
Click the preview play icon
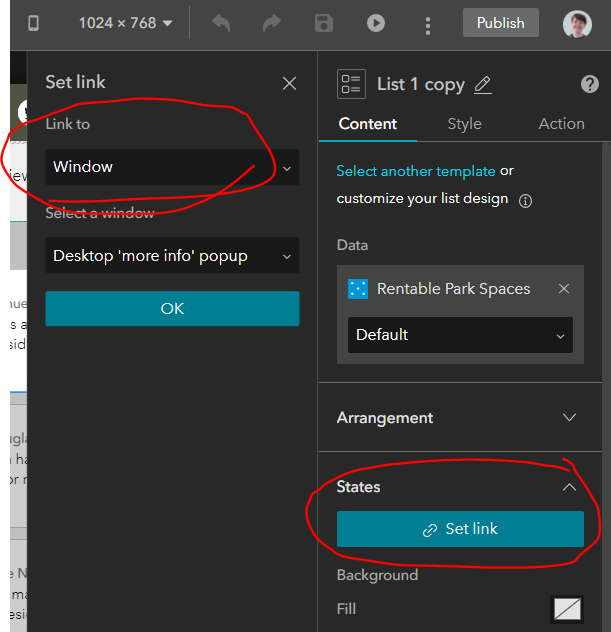375,23
